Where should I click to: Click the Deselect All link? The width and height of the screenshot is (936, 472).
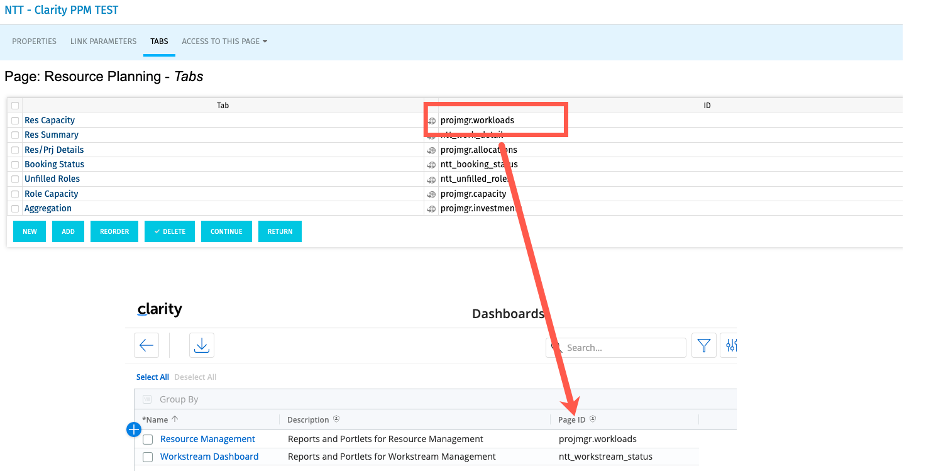[195, 377]
